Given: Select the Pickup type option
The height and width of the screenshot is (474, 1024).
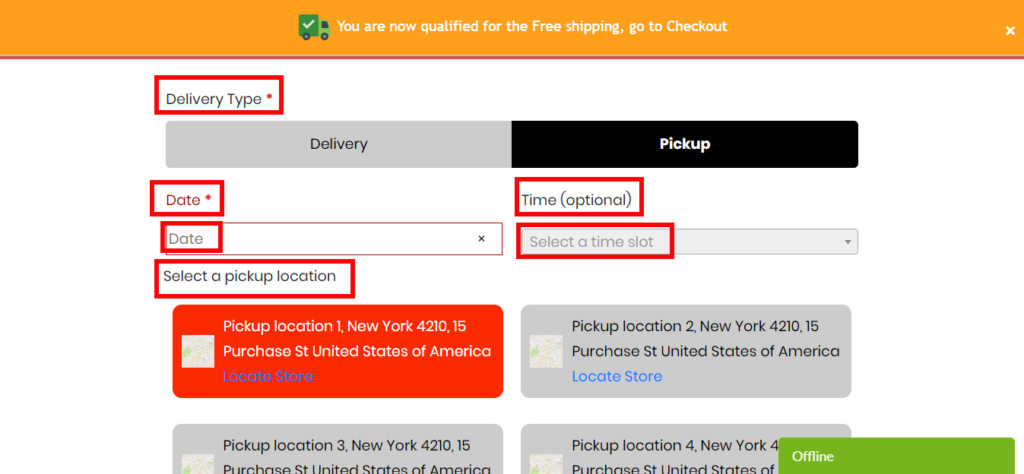Looking at the screenshot, I should [685, 144].
